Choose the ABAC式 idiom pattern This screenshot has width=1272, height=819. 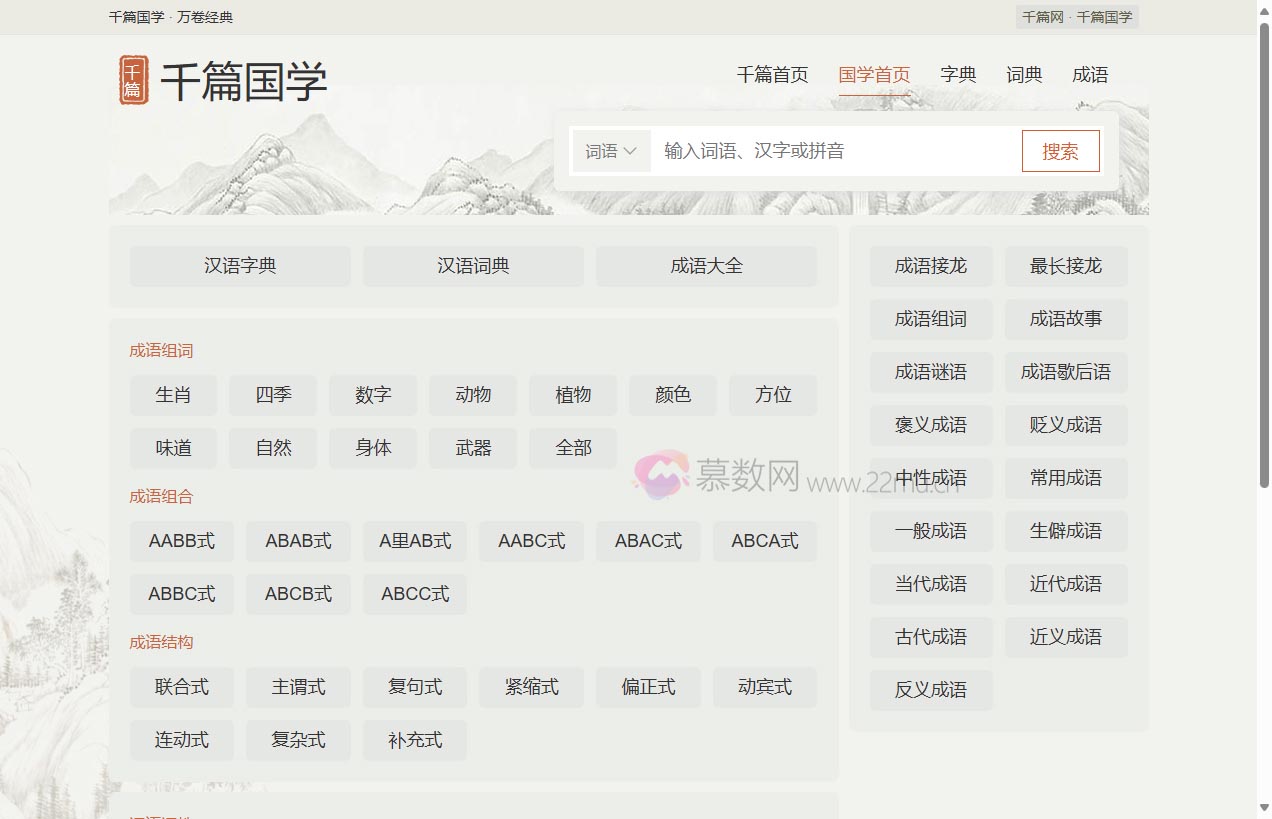click(648, 541)
